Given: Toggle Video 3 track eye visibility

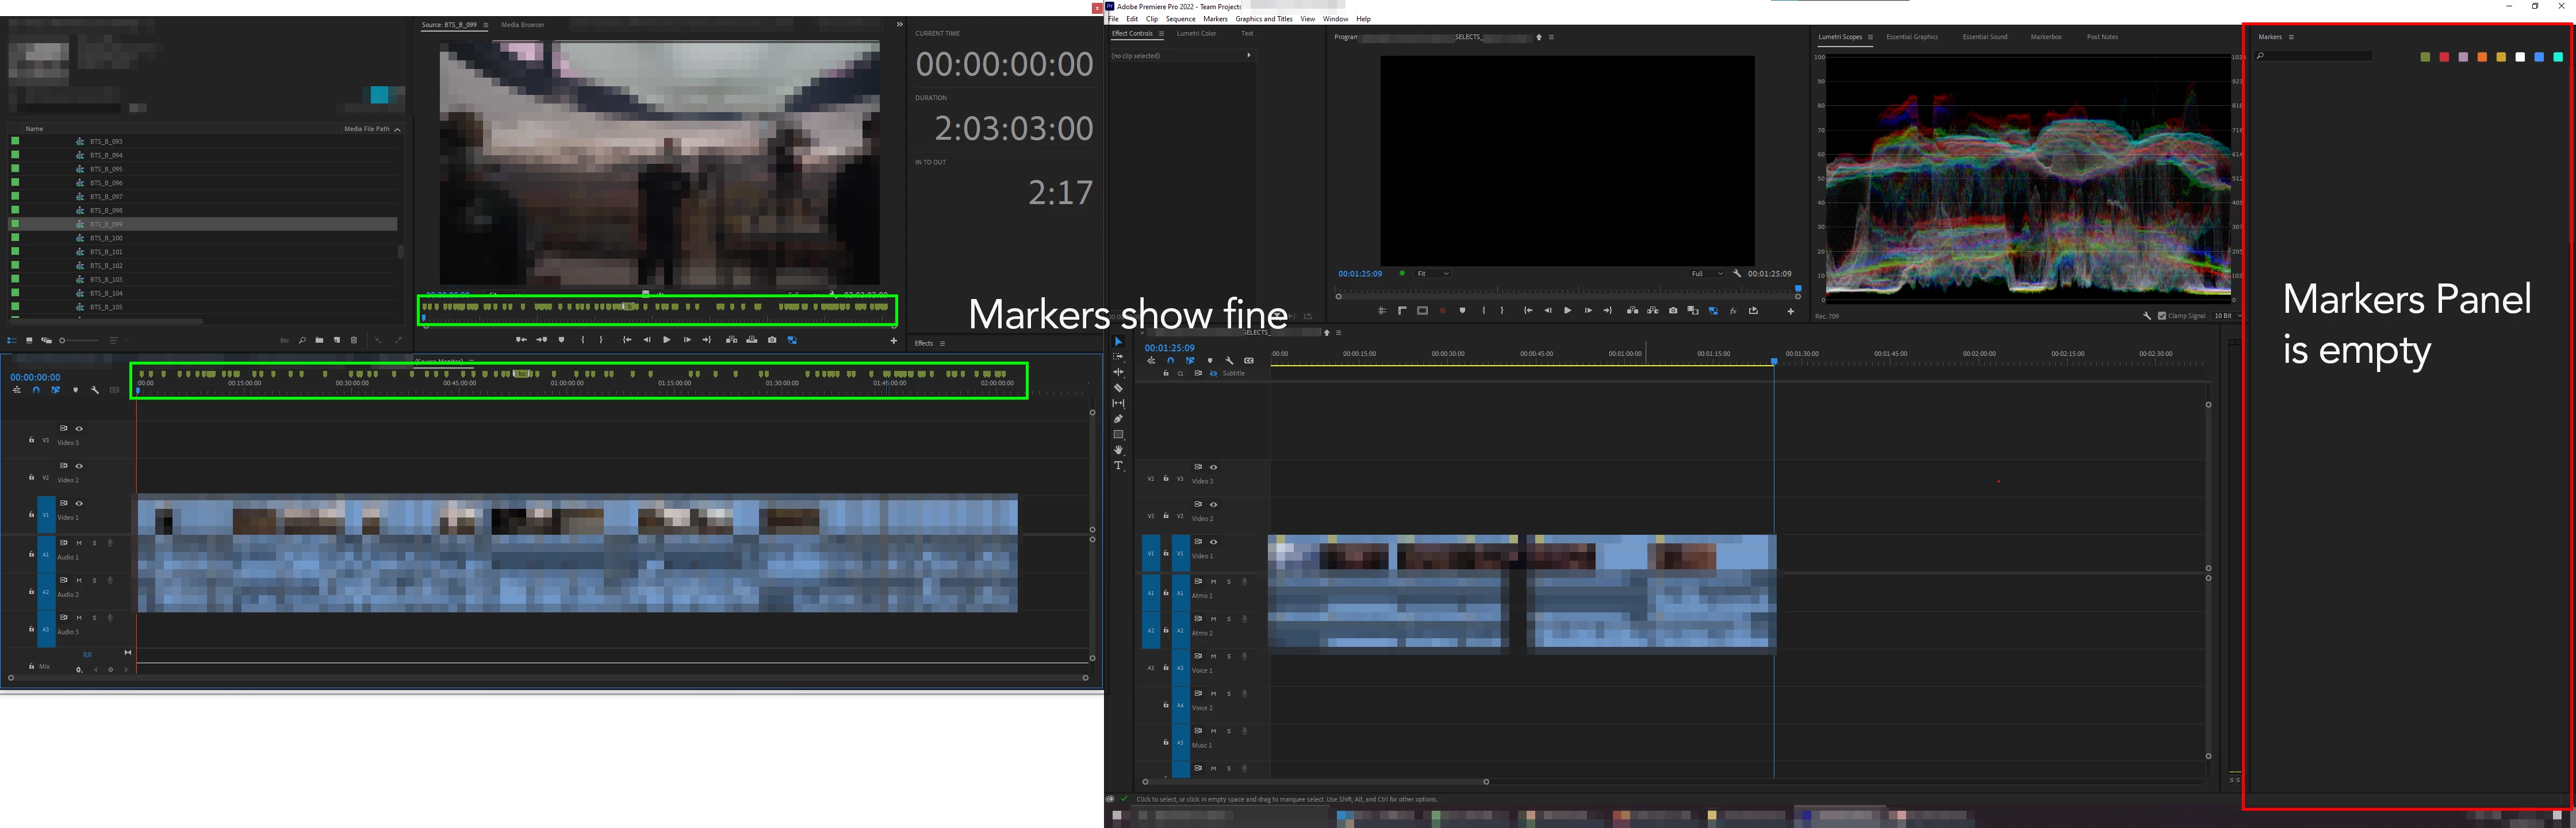Looking at the screenshot, I should (x=1214, y=467).
